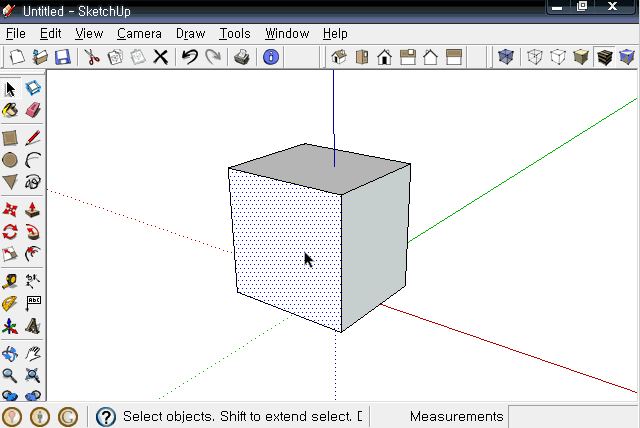Image resolution: width=640 pixels, height=428 pixels.
Task: Select the Paint Bucket tool
Action: click(10, 110)
